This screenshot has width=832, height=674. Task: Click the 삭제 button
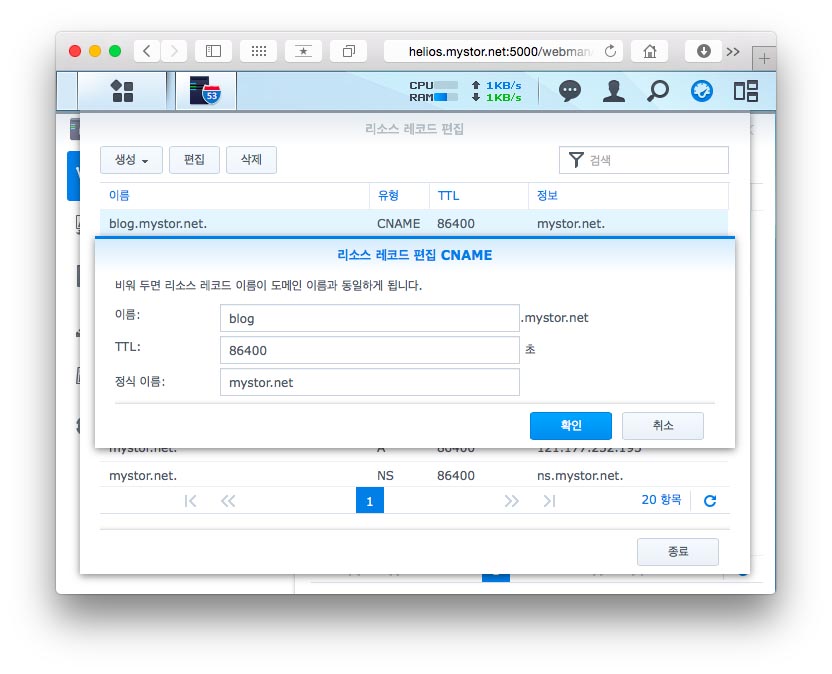point(251,160)
